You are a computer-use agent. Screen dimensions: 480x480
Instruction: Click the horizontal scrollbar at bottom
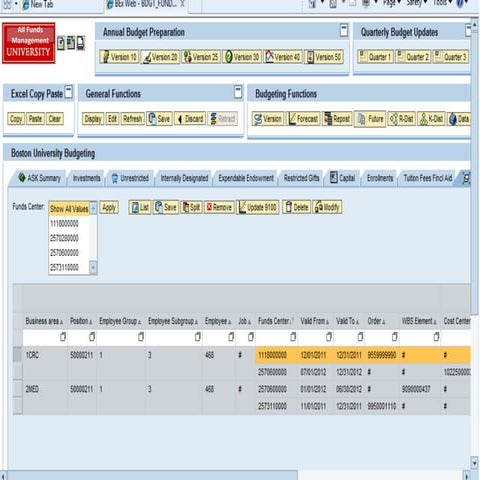coord(152,475)
